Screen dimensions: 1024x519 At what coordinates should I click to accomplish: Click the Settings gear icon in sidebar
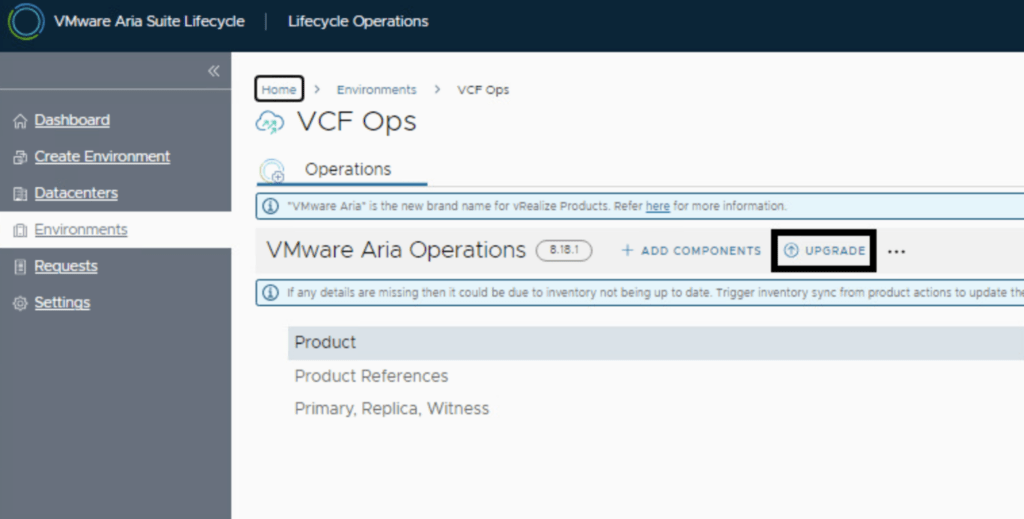[x=20, y=303]
